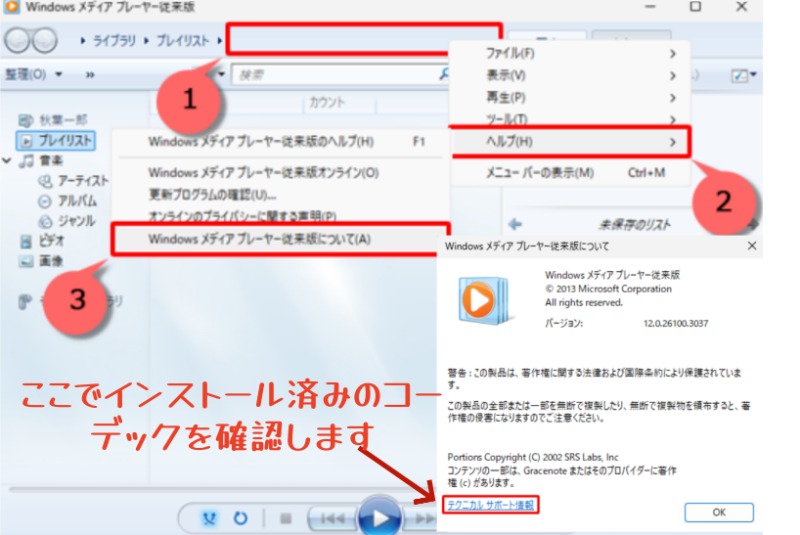This screenshot has height=535, width=800.
Task: Open the ツール(T) submenu
Action: point(570,119)
